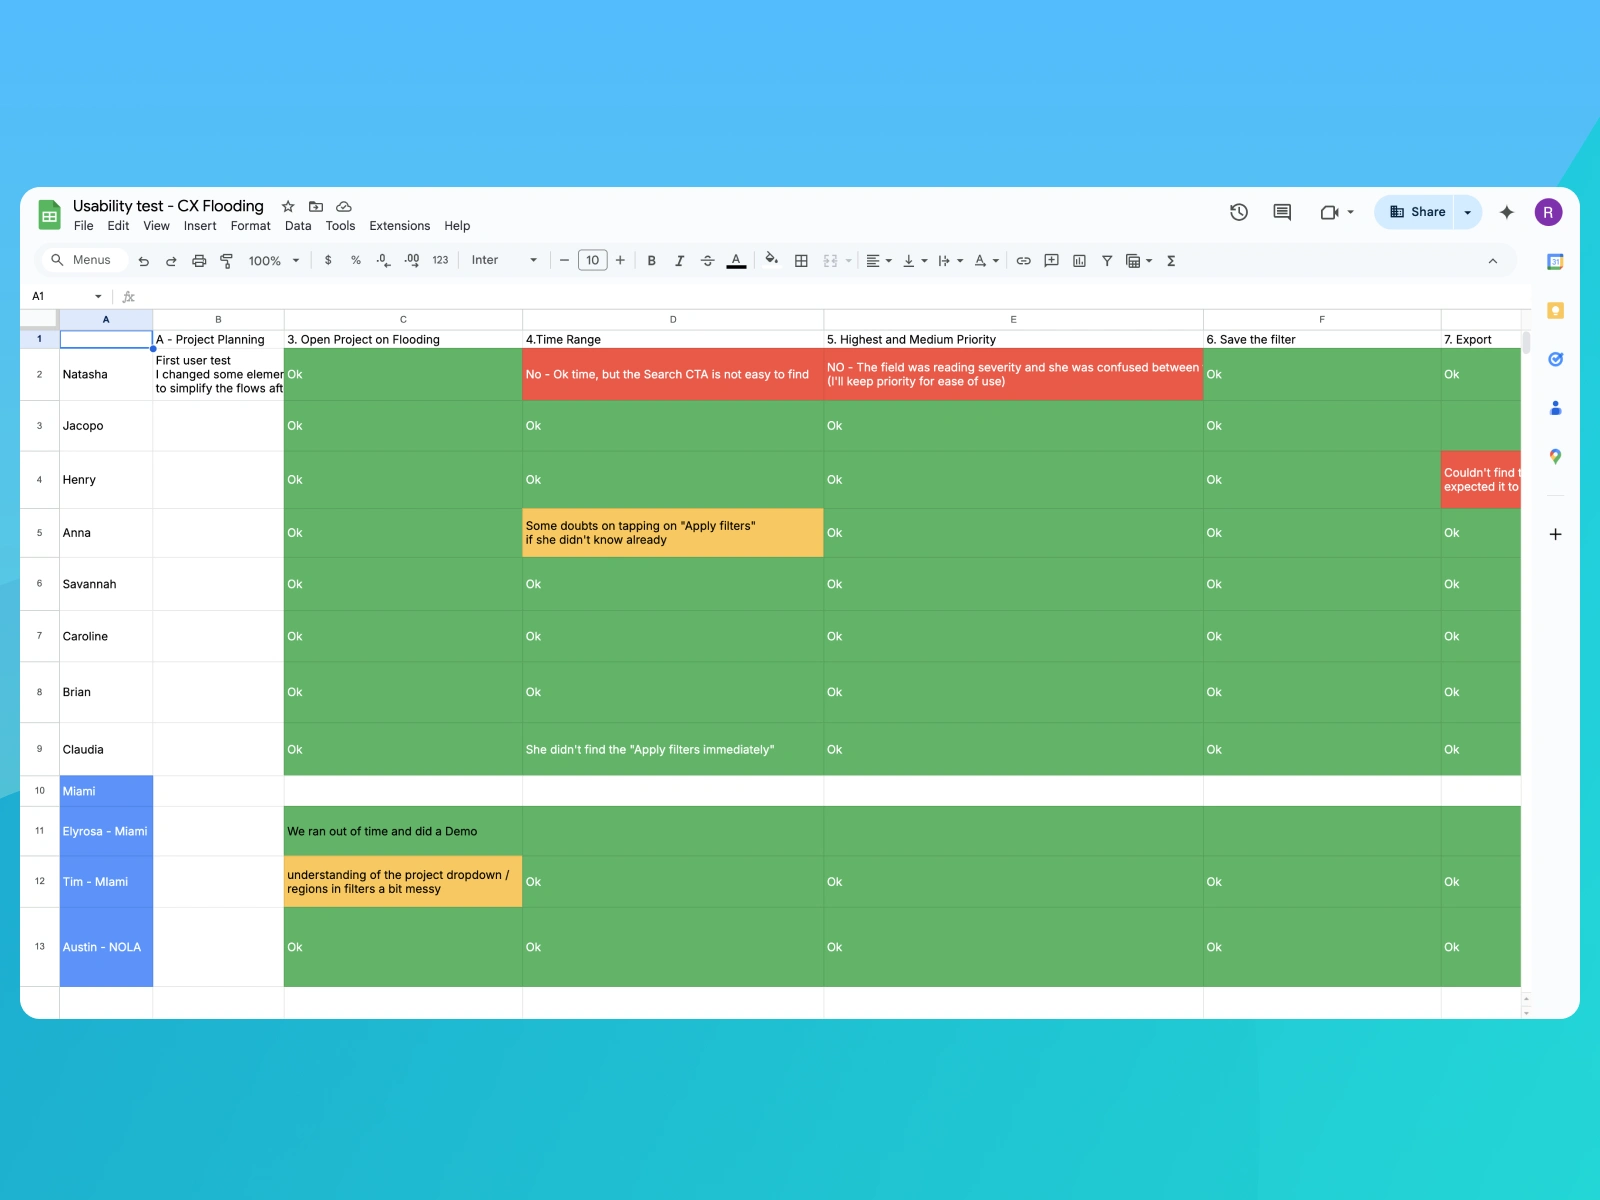1600x1200 pixels.
Task: Toggle strikethrough formatting
Action: coord(708,260)
